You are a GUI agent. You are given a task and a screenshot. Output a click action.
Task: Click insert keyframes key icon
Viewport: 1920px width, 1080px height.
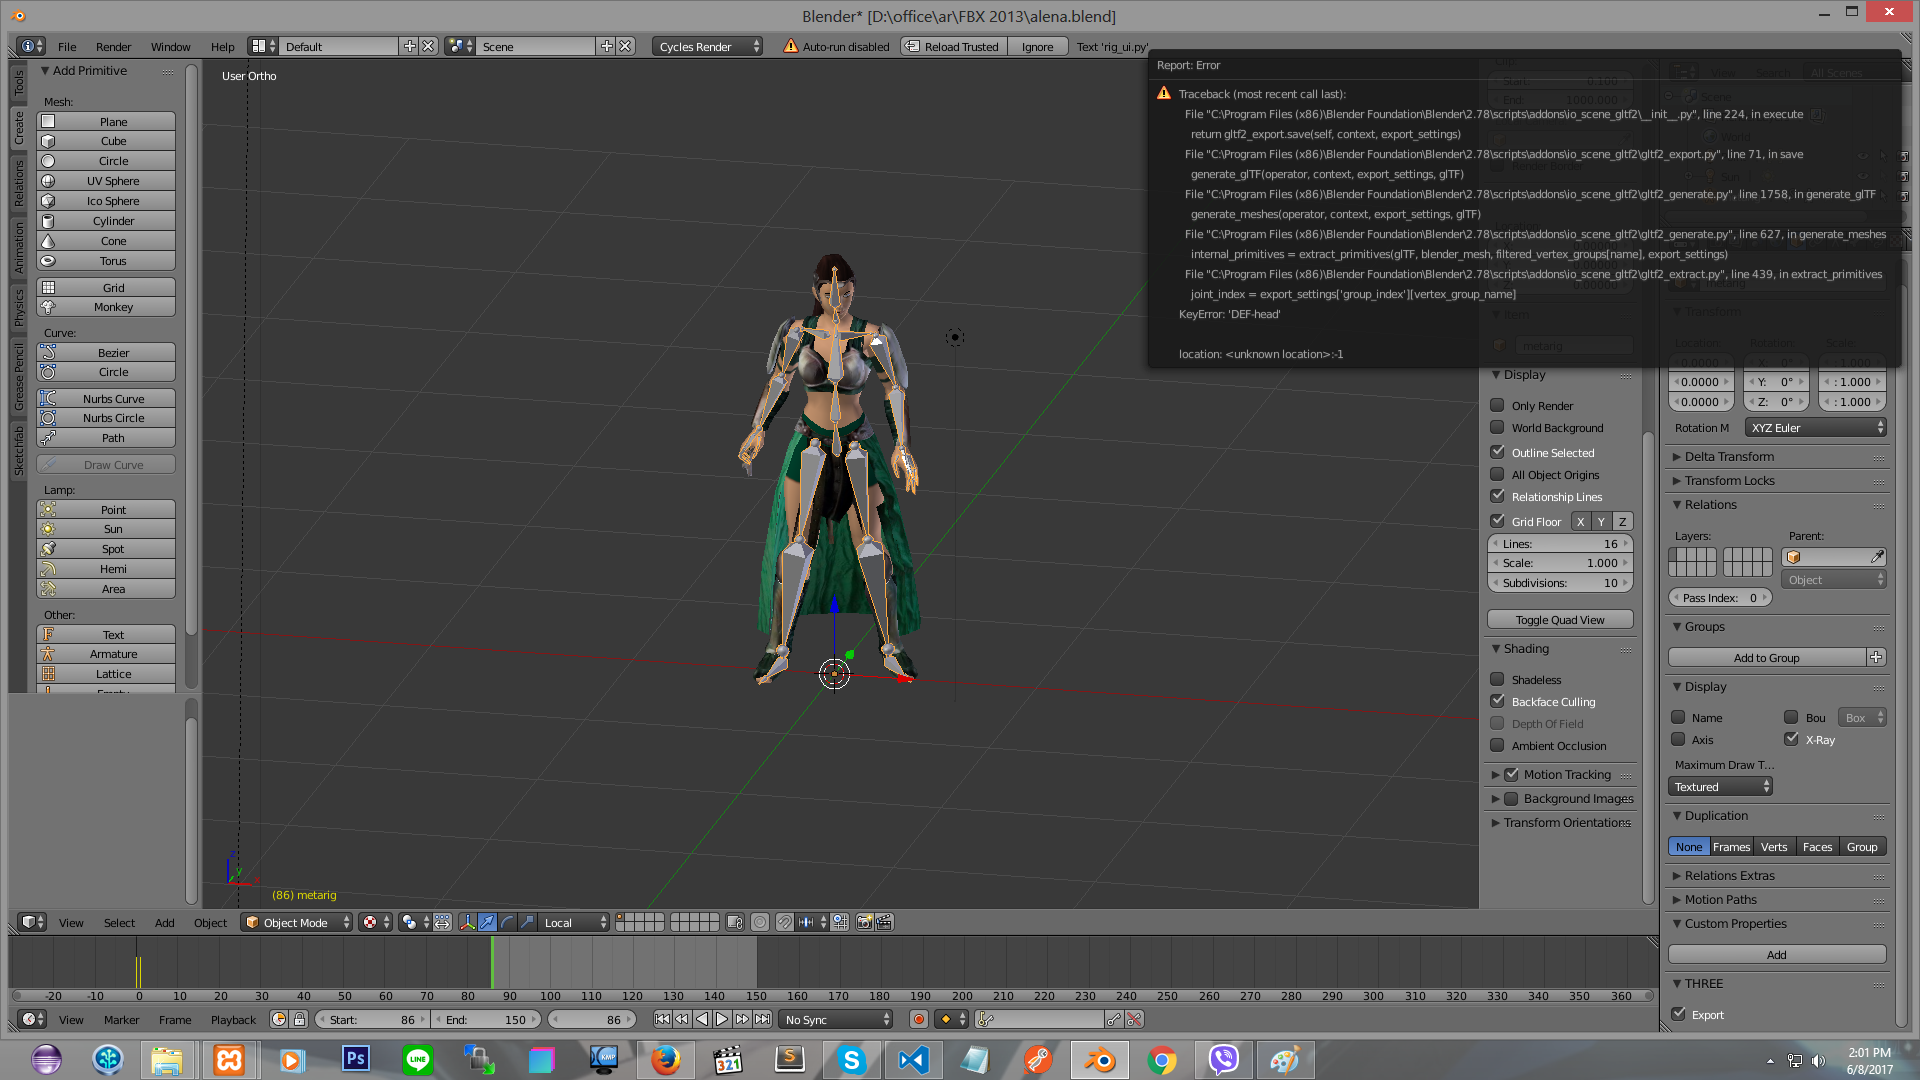click(1114, 1019)
